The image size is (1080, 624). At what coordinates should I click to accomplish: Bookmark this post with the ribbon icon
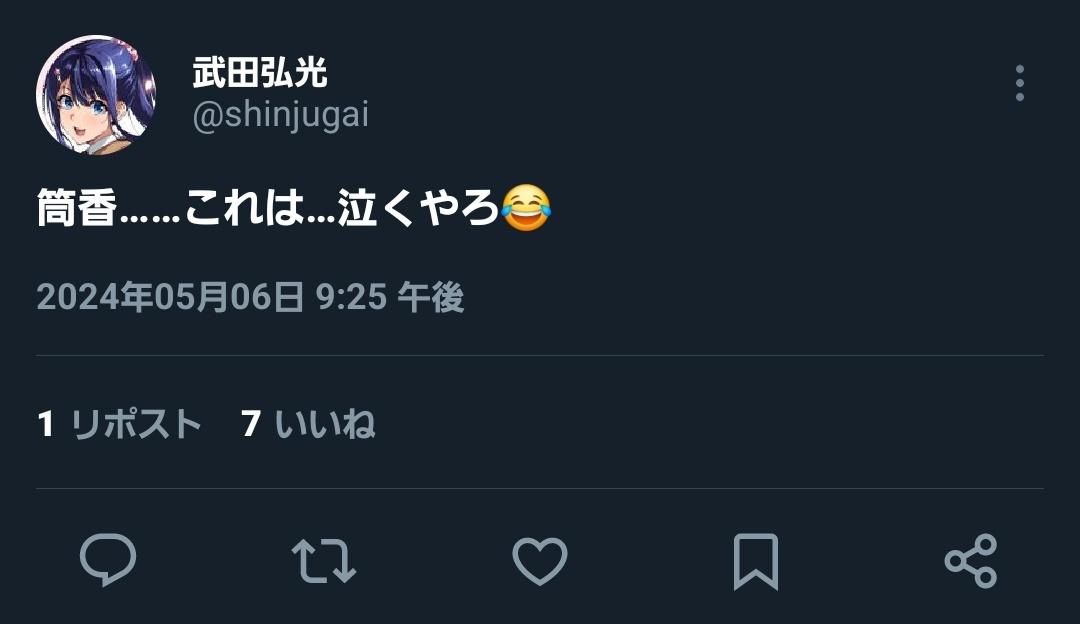[756, 561]
